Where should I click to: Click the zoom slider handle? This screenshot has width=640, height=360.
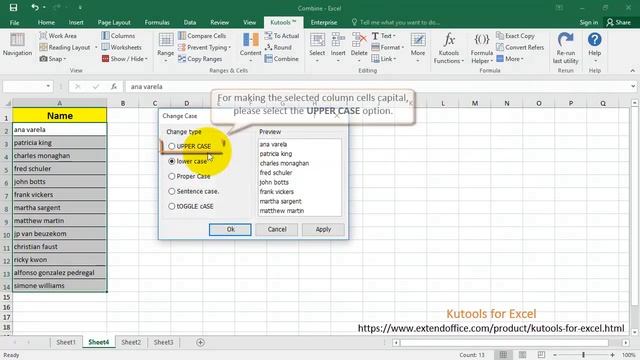coord(584,355)
